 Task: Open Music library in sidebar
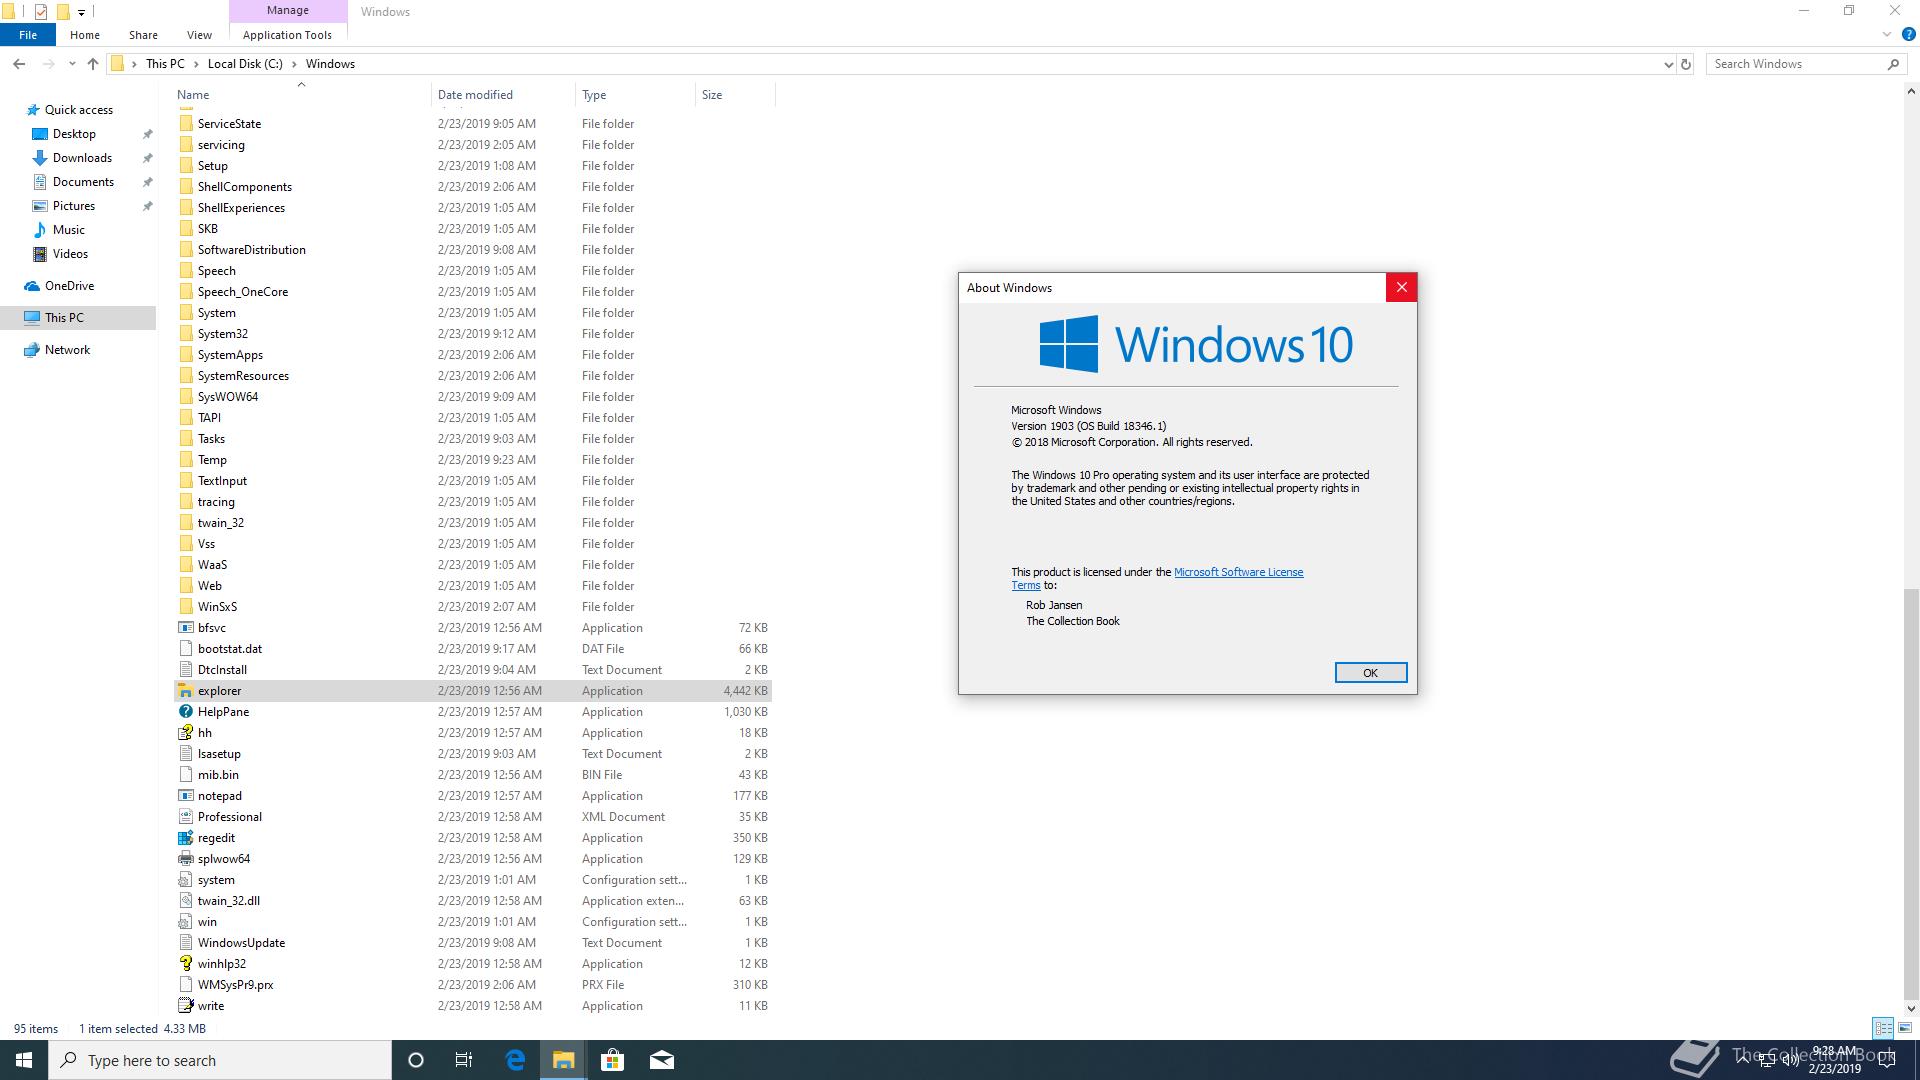click(68, 230)
